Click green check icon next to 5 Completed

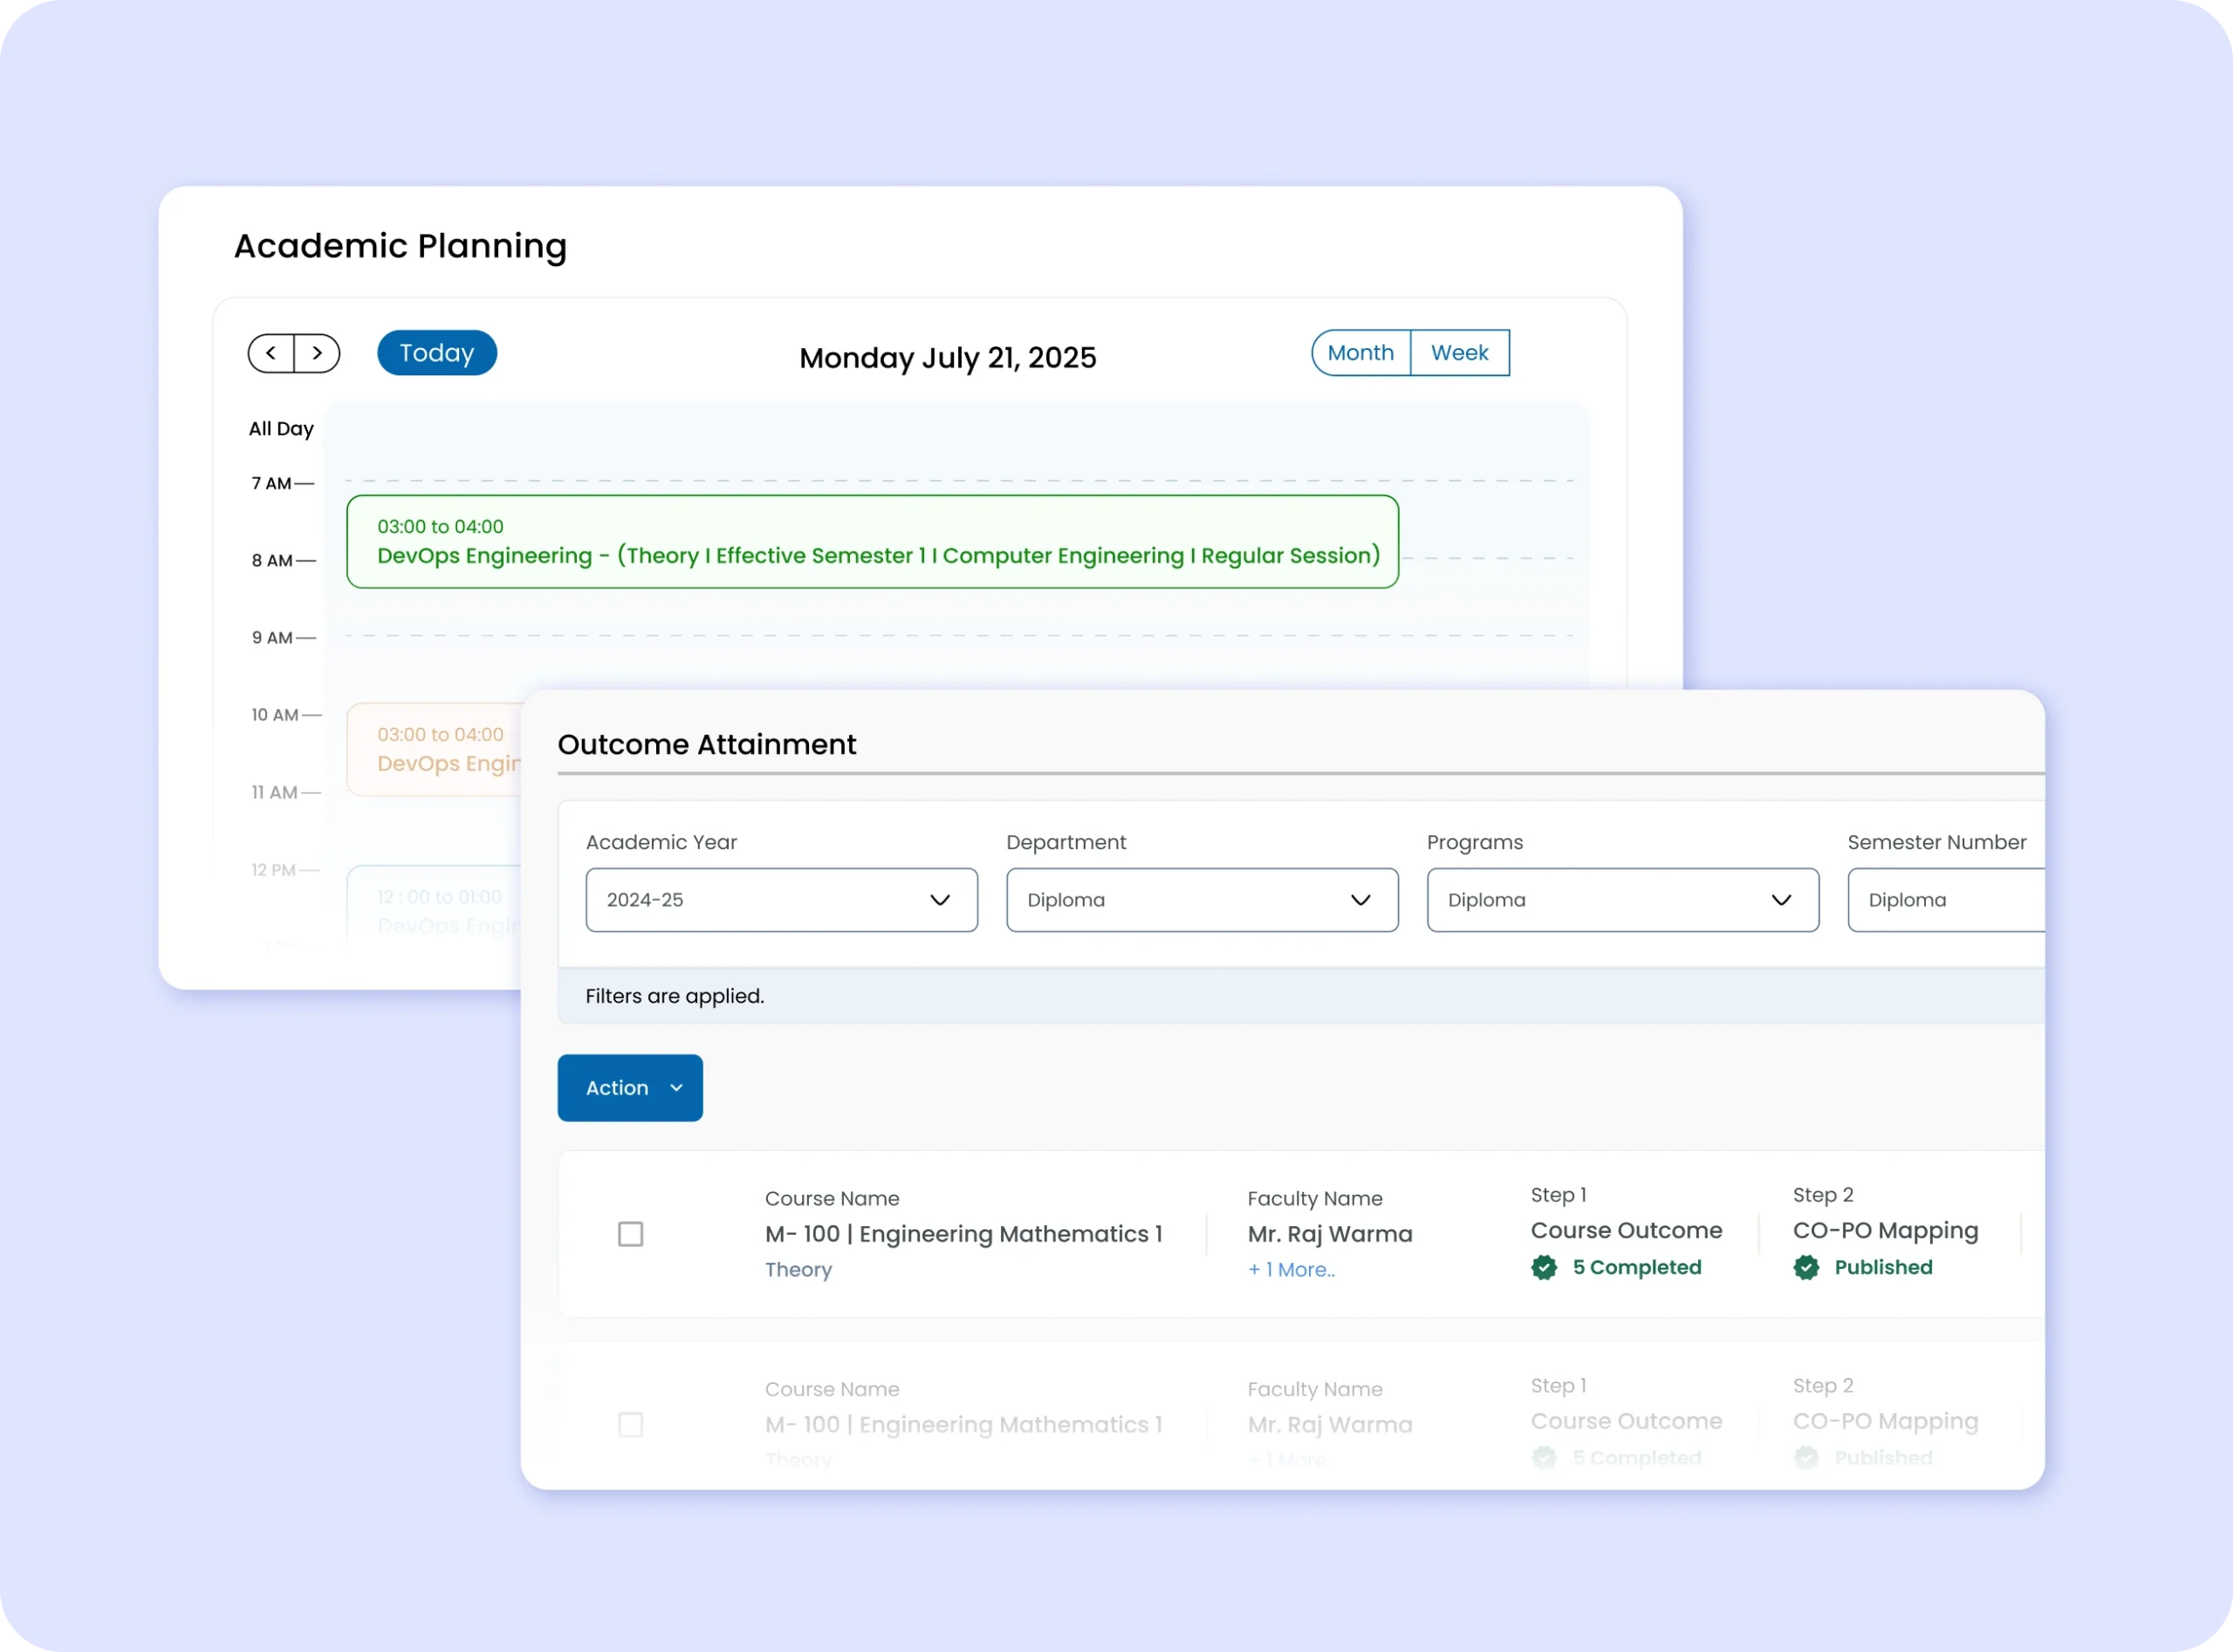point(1544,1267)
